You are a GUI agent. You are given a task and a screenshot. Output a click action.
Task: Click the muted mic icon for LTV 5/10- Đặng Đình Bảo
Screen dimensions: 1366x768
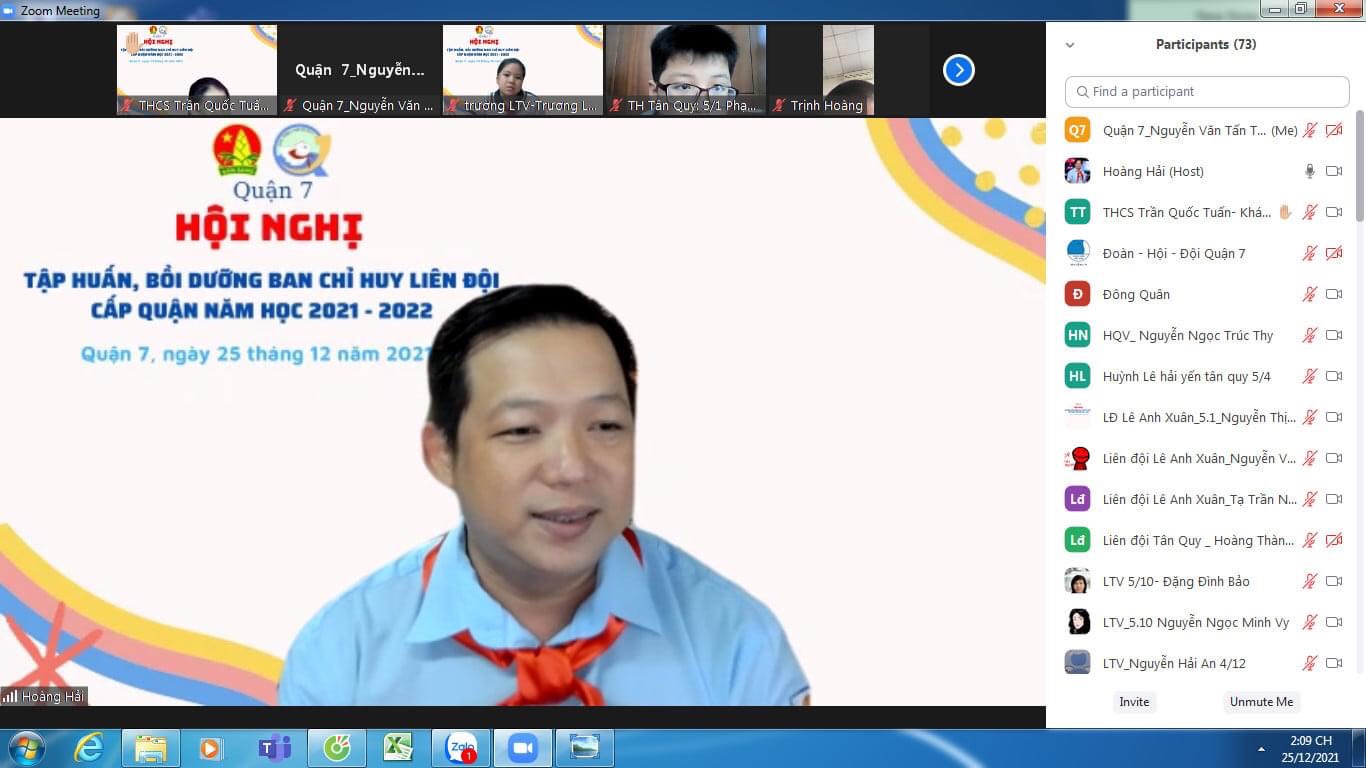coord(1310,581)
